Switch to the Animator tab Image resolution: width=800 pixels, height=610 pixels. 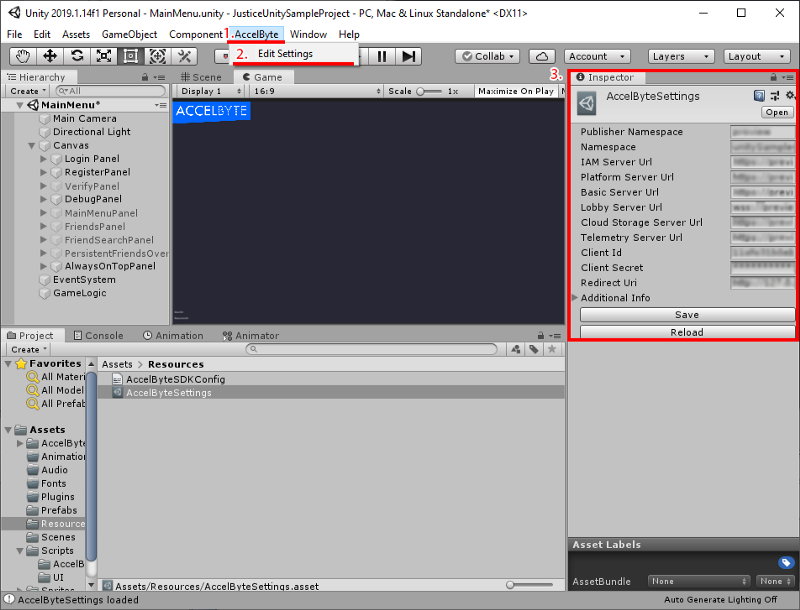click(251, 336)
